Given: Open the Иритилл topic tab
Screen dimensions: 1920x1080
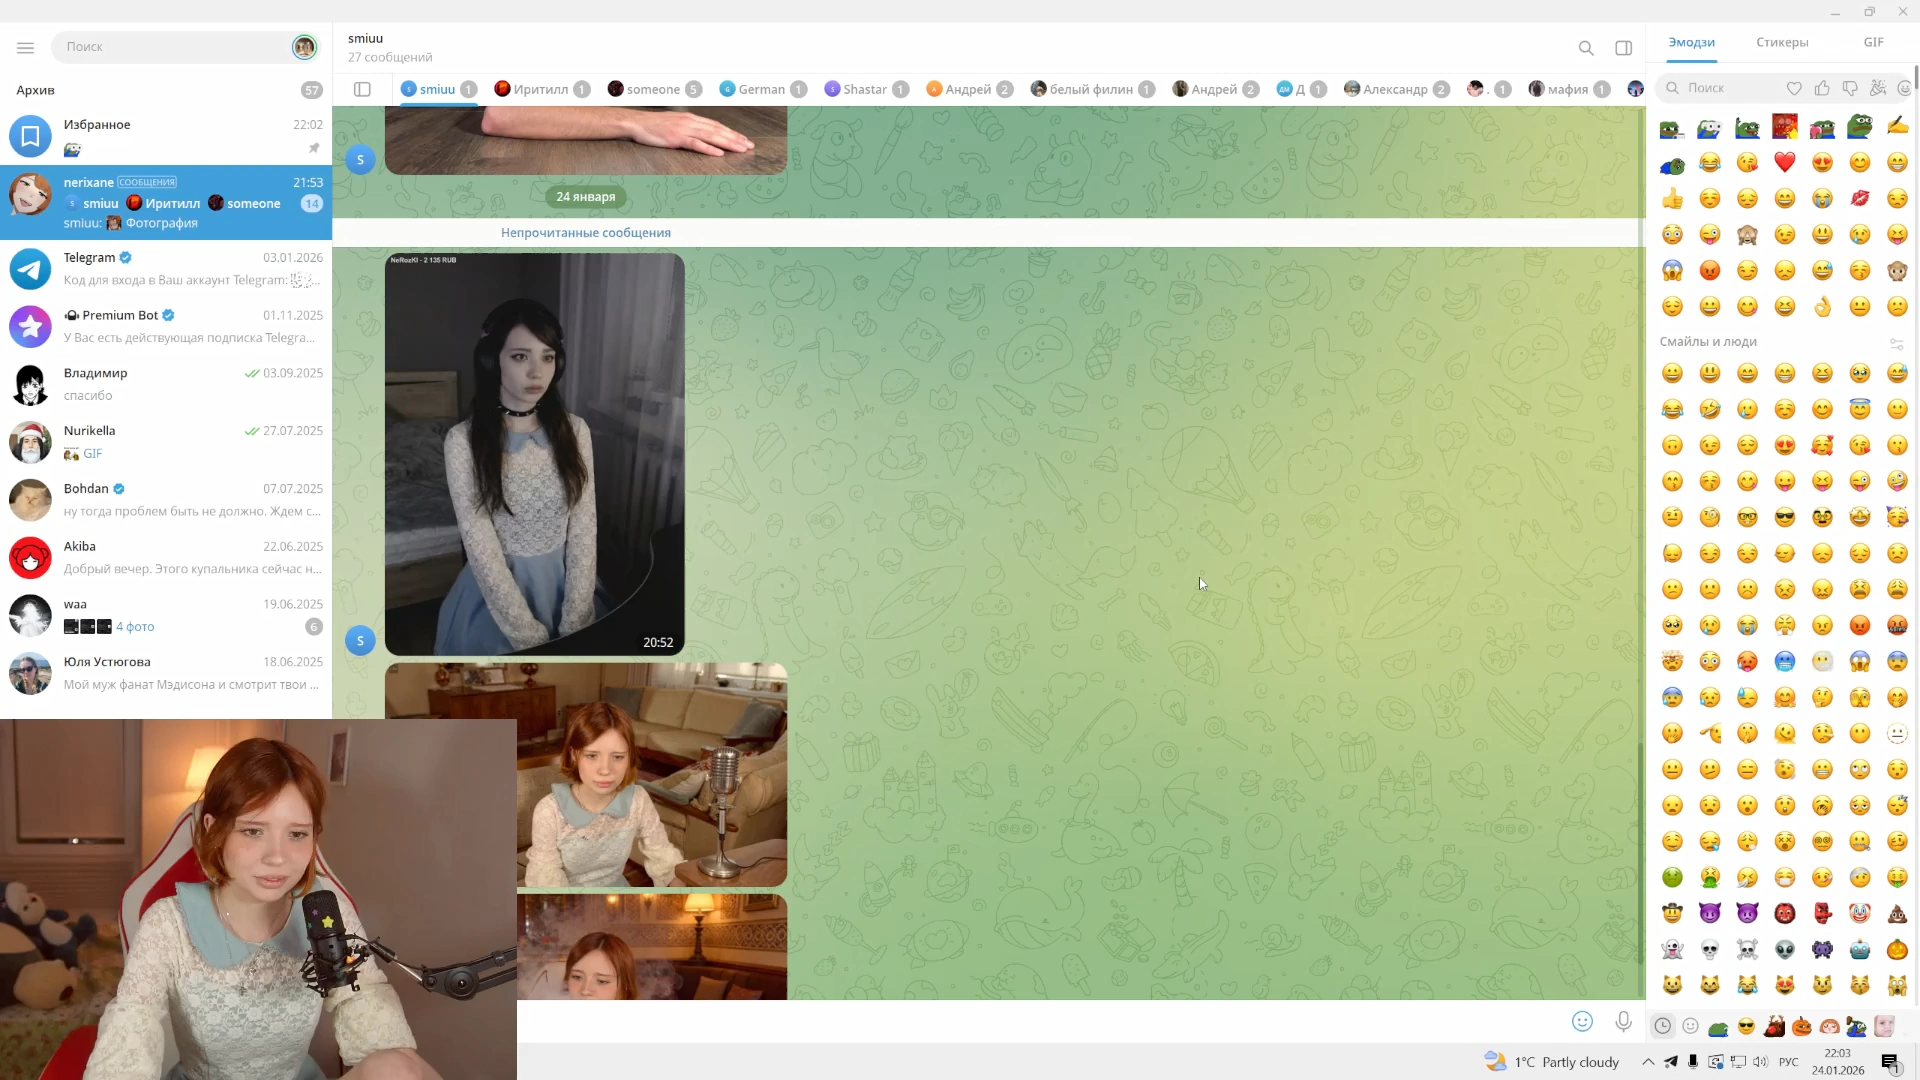Looking at the screenshot, I should pyautogui.click(x=540, y=89).
